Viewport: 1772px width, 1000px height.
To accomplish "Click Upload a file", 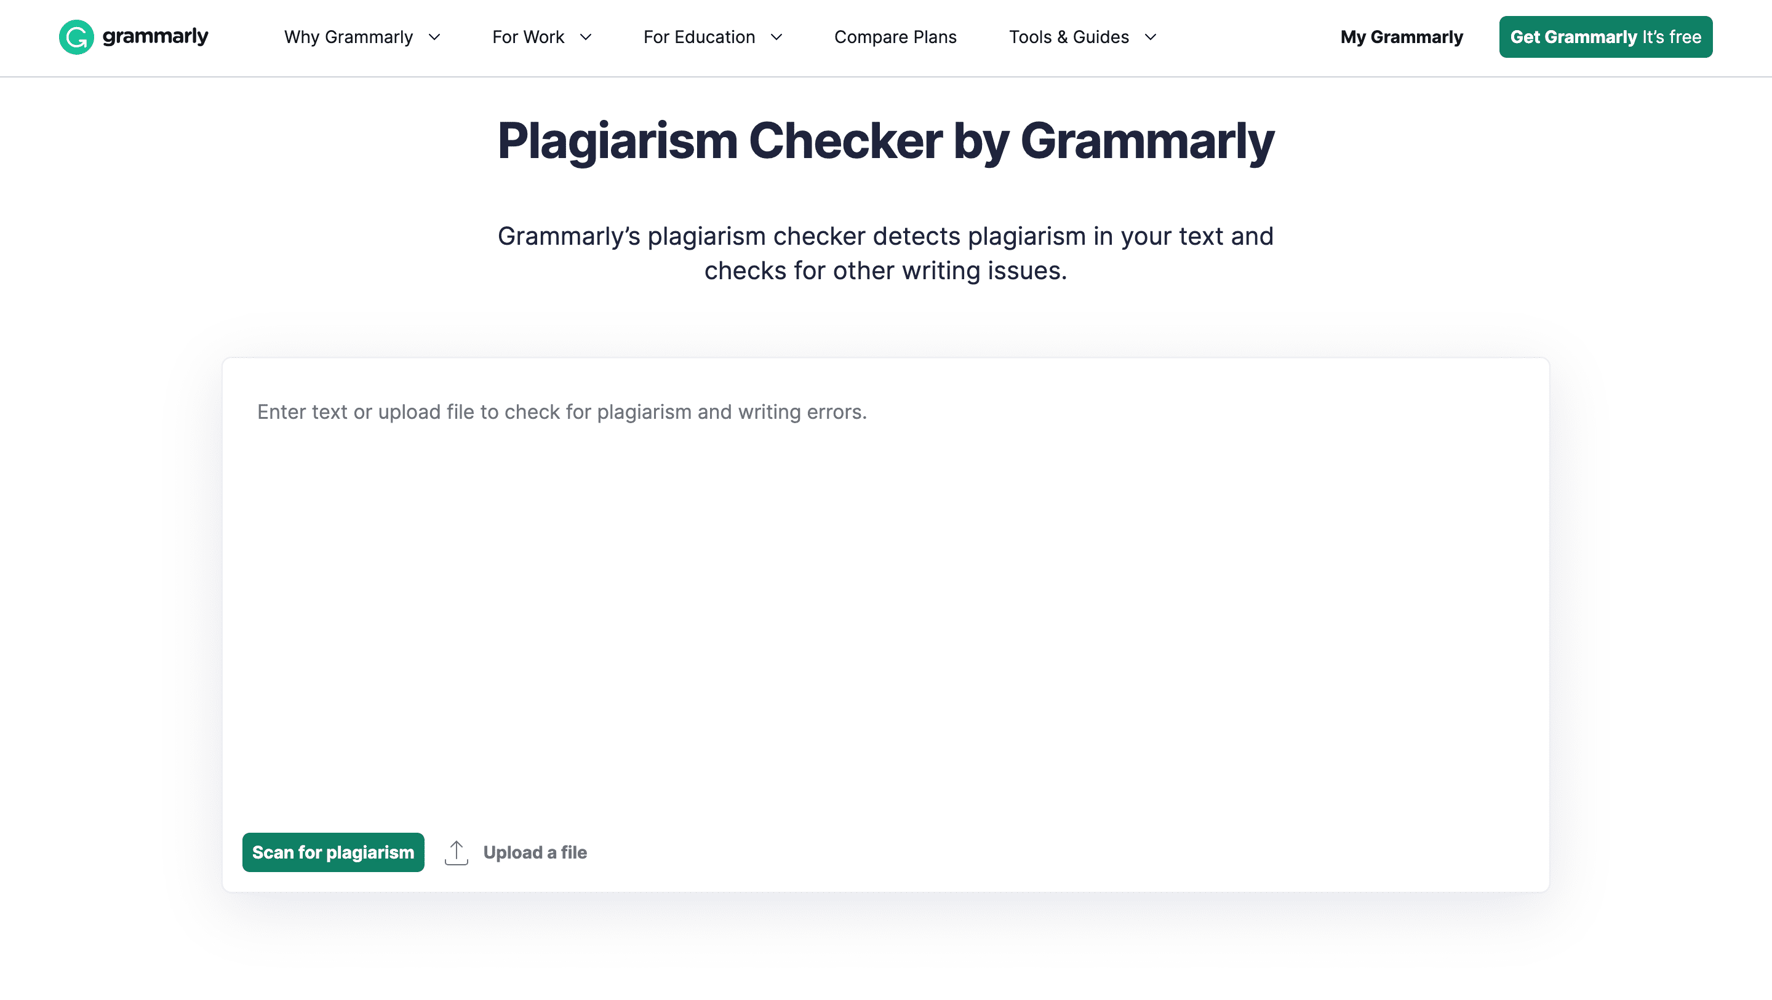I will 535,851.
